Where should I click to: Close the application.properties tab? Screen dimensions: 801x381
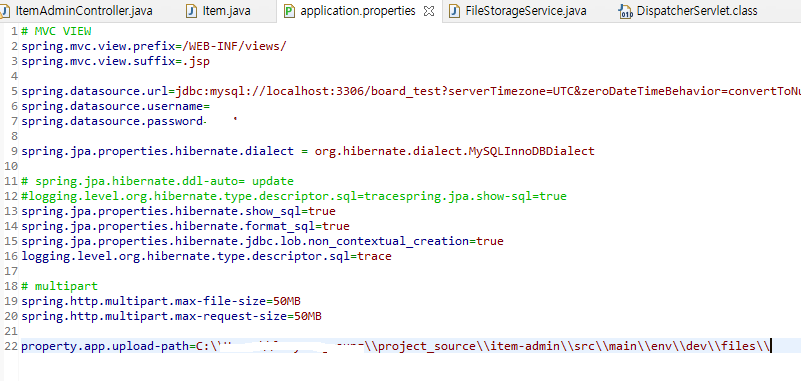(429, 11)
